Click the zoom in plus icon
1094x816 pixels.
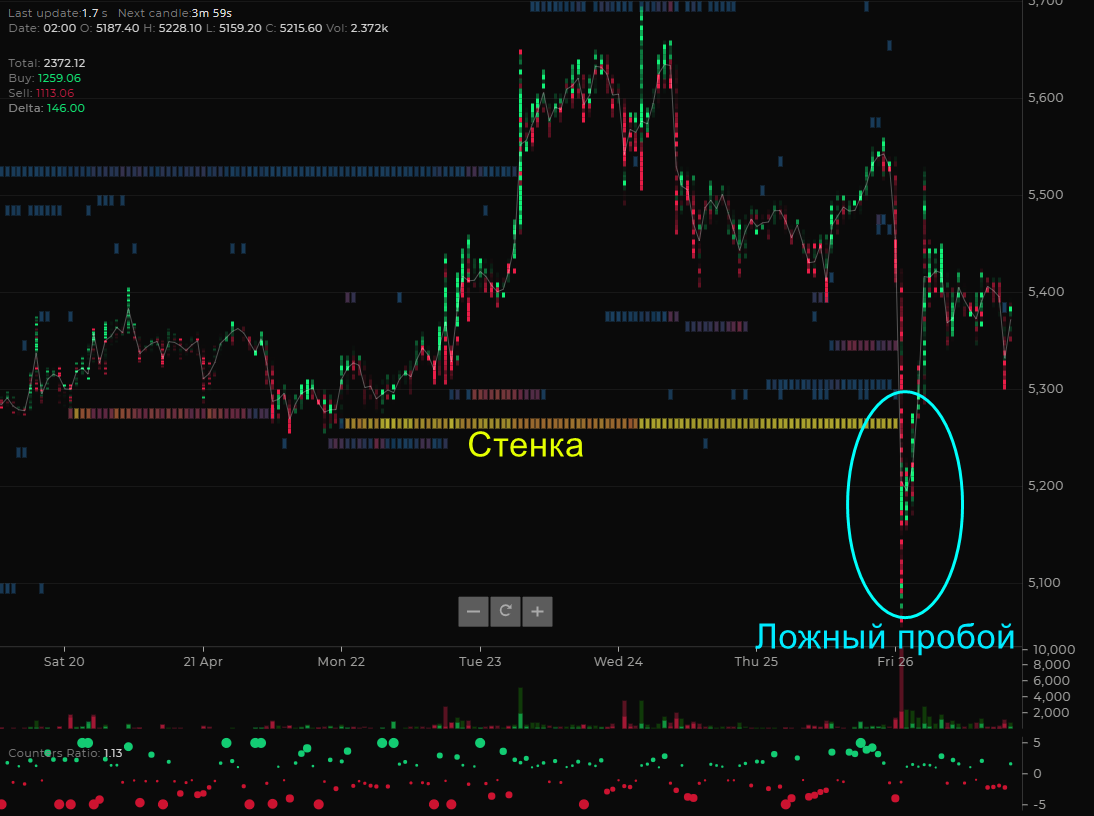[x=537, y=611]
